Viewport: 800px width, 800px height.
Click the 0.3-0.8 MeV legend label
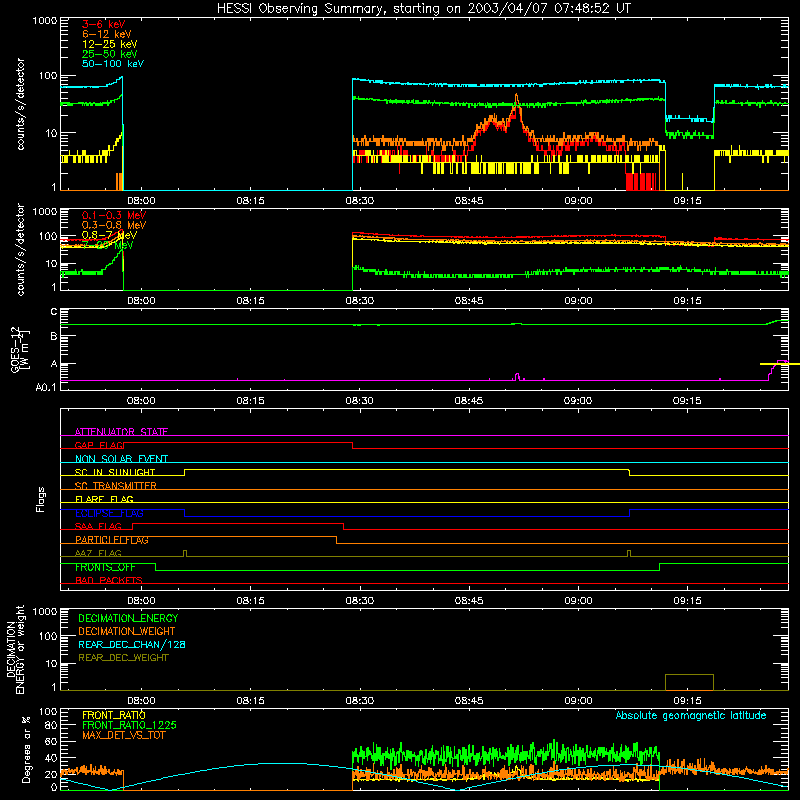click(114, 225)
